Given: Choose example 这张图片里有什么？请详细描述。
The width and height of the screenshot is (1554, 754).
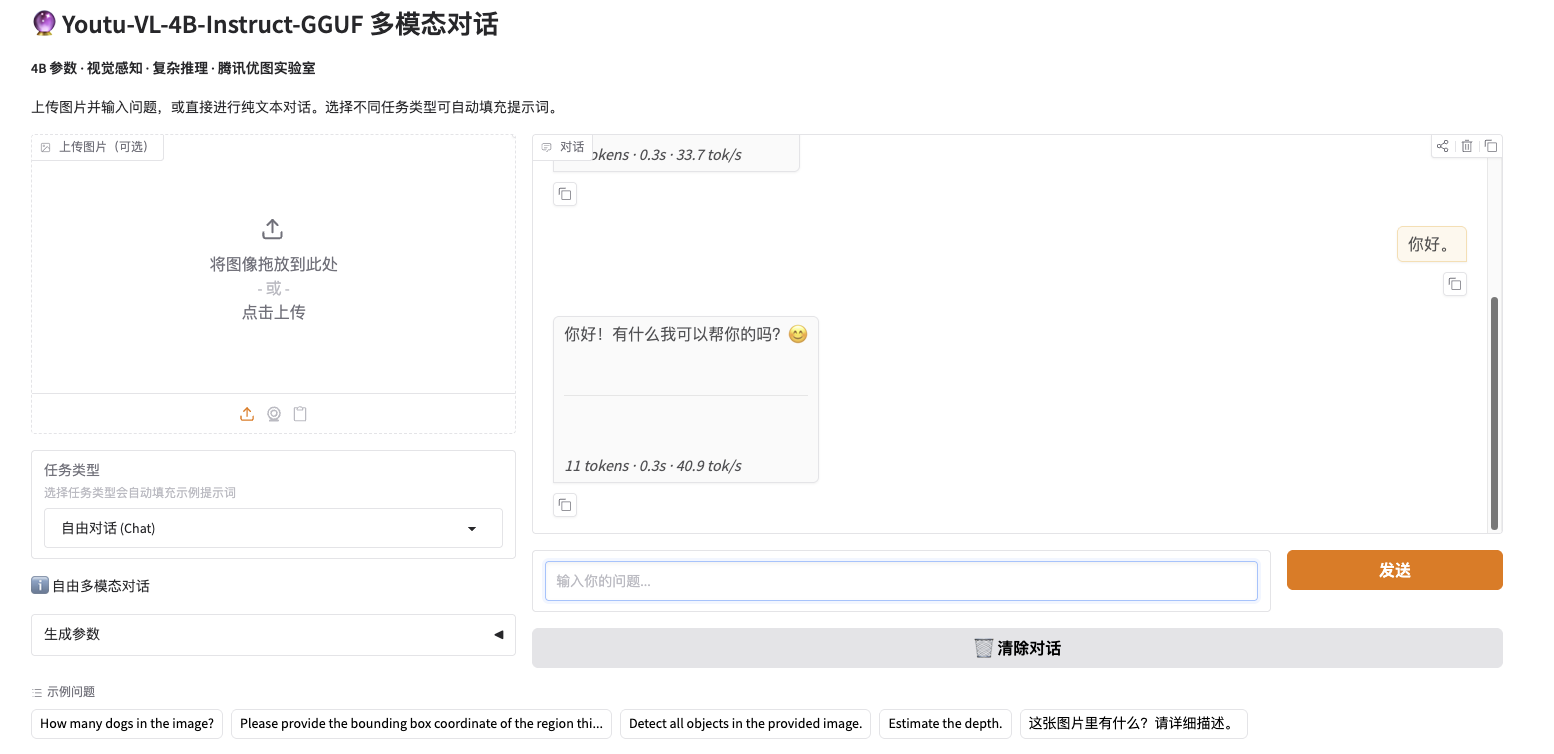Looking at the screenshot, I should click(1133, 724).
